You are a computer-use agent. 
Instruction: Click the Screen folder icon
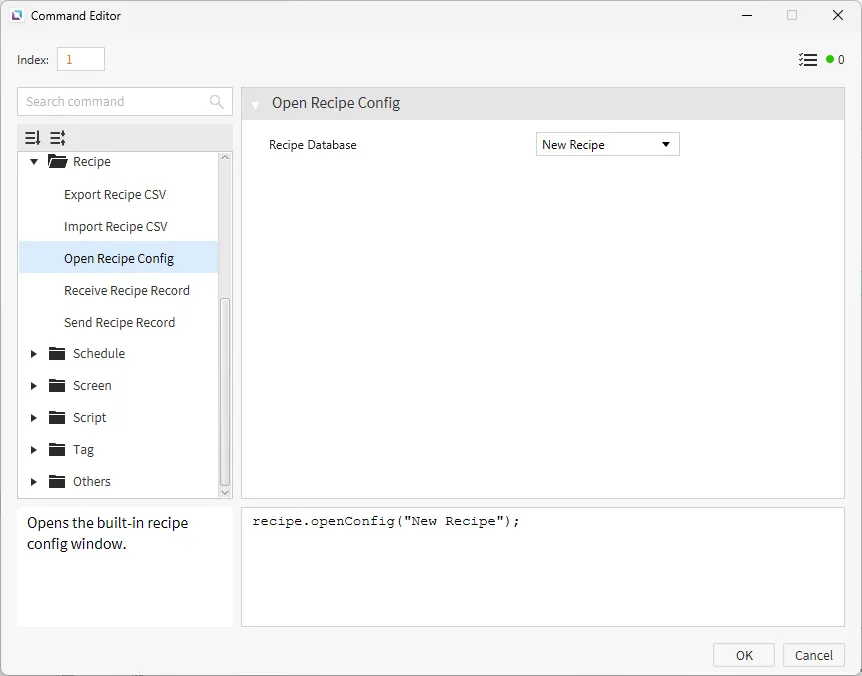(x=57, y=386)
